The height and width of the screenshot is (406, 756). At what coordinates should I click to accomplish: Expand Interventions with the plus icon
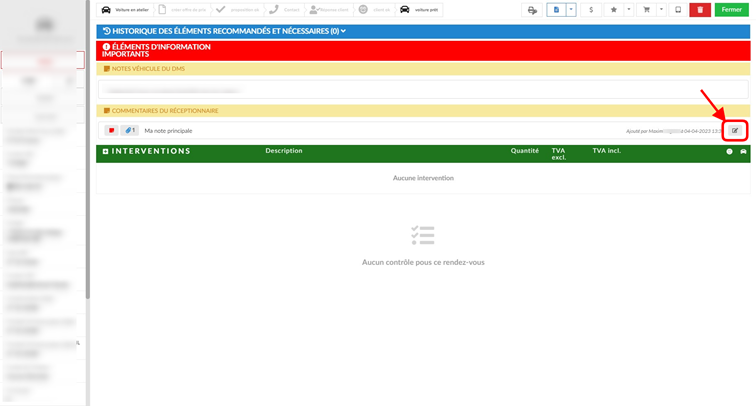[106, 151]
